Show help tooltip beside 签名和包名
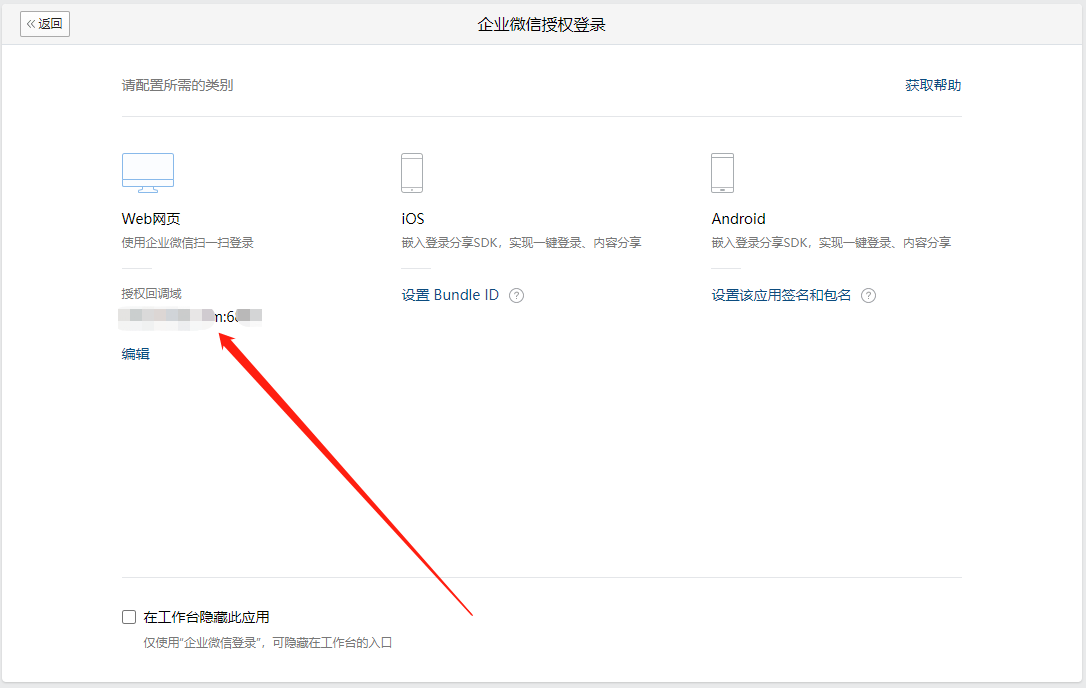Viewport: 1086px width, 688px height. tap(869, 296)
